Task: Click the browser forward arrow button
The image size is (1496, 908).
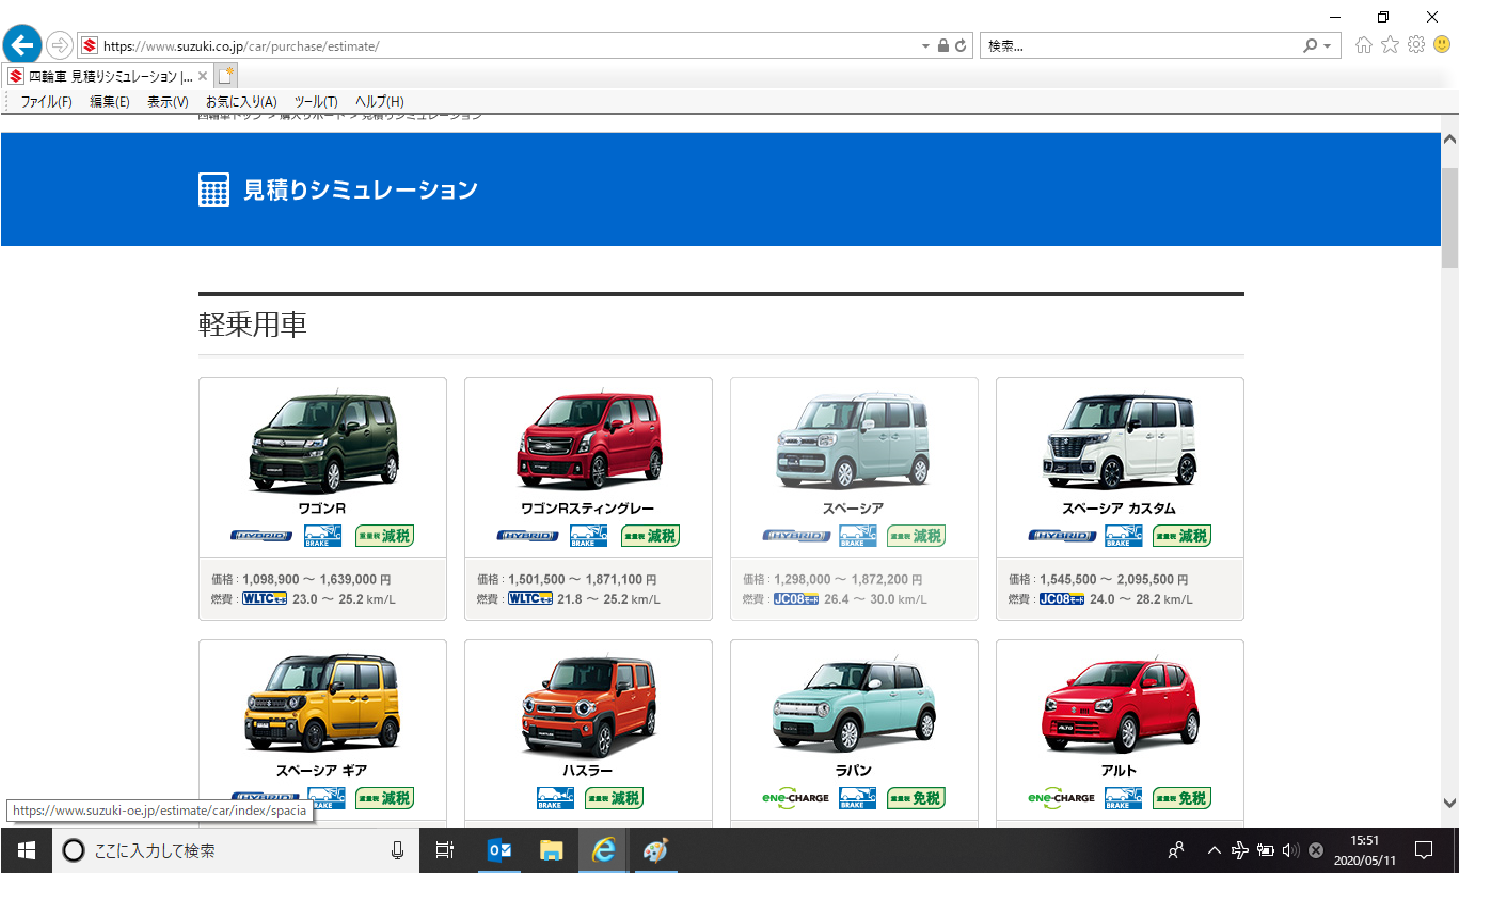Action: [x=60, y=45]
